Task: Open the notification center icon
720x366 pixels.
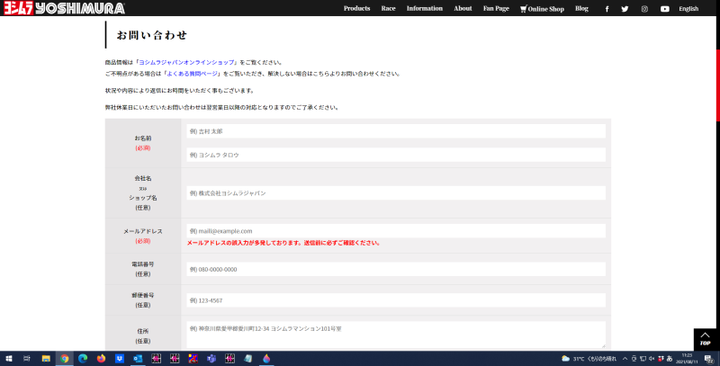Action: (x=709, y=359)
